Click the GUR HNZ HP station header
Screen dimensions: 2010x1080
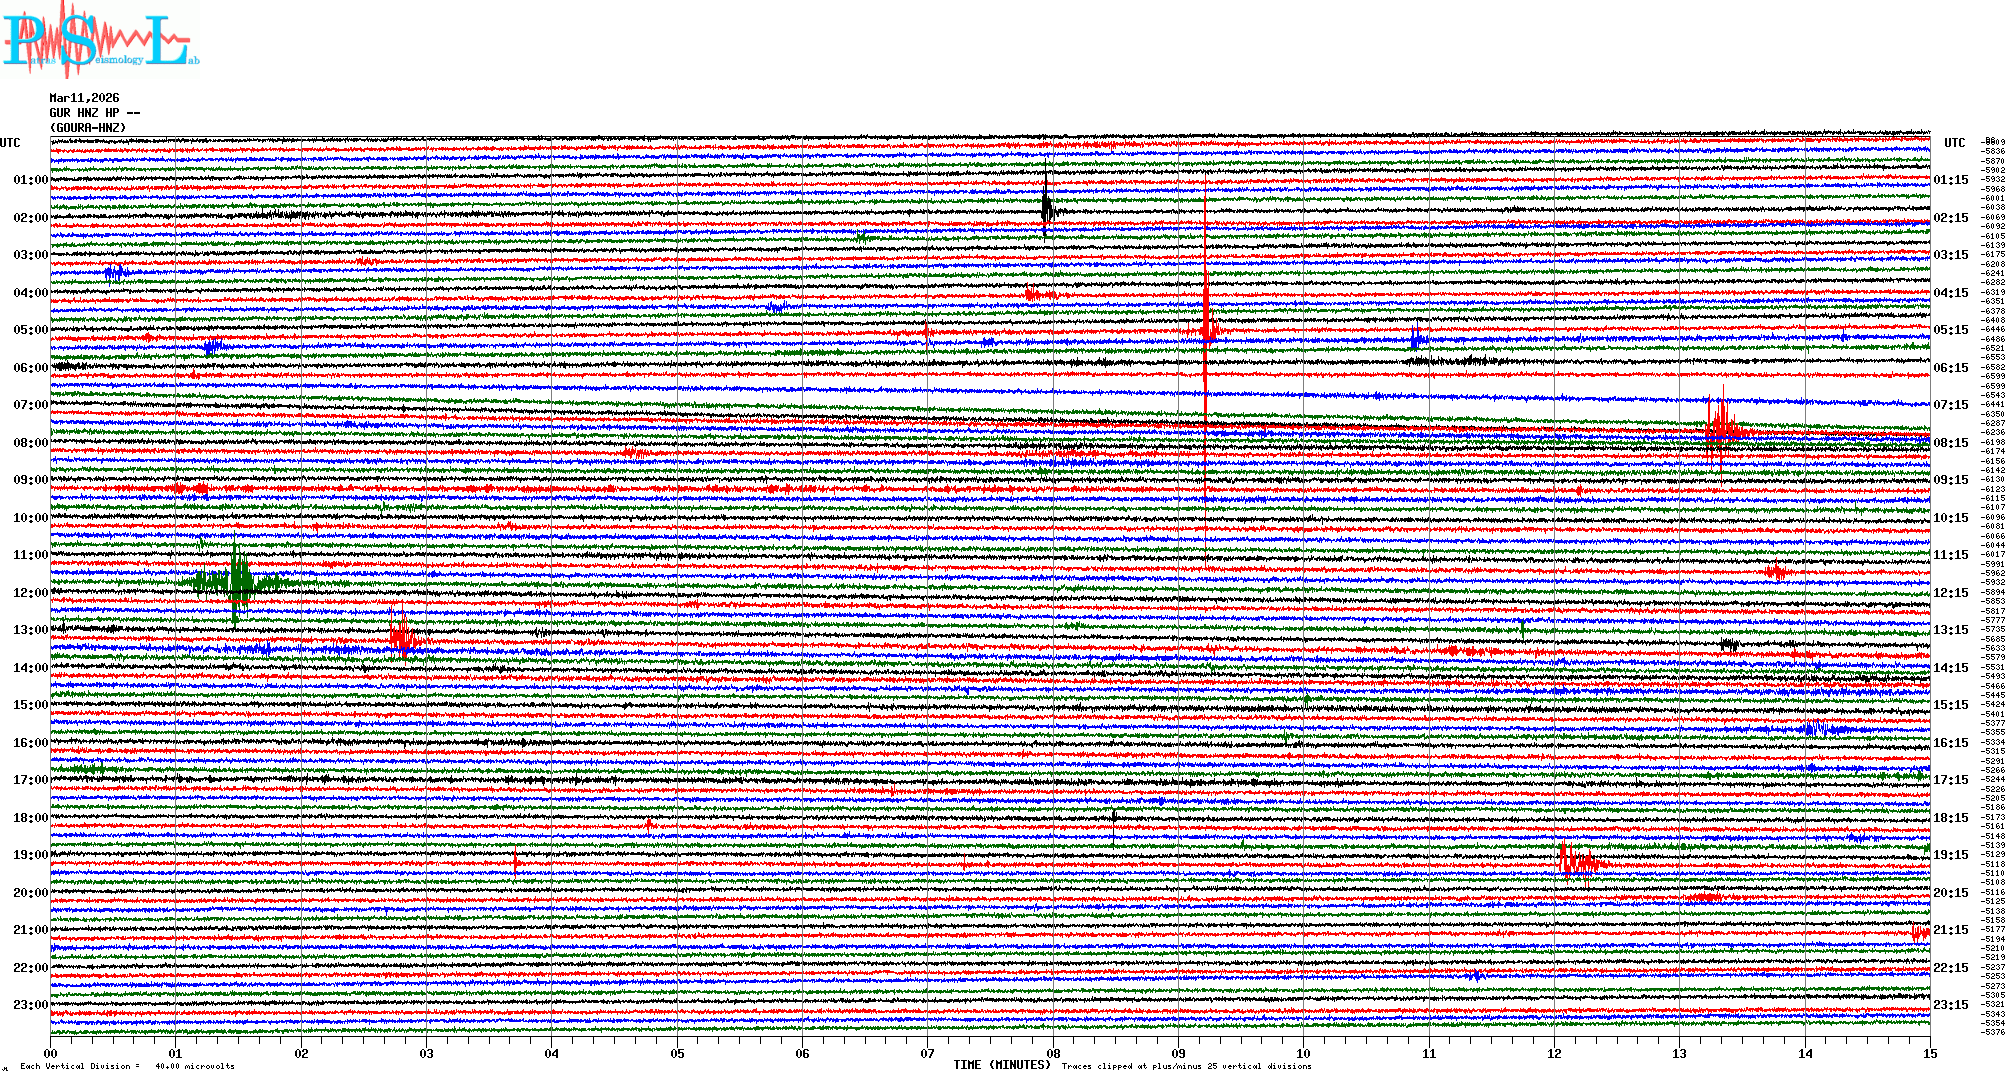[x=94, y=113]
